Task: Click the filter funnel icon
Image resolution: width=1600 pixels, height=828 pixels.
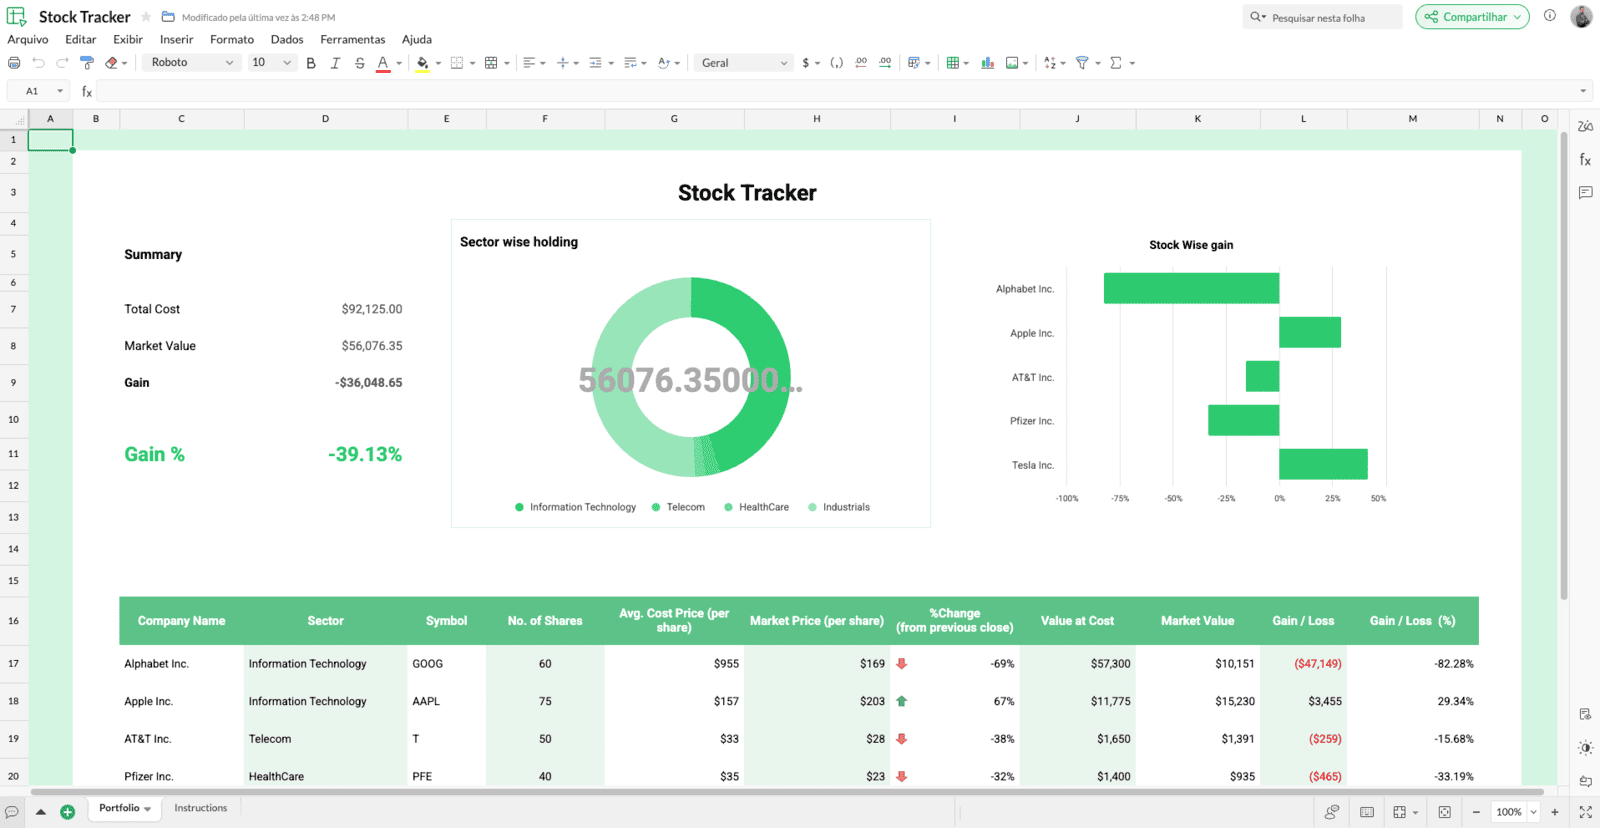Action: coord(1081,63)
